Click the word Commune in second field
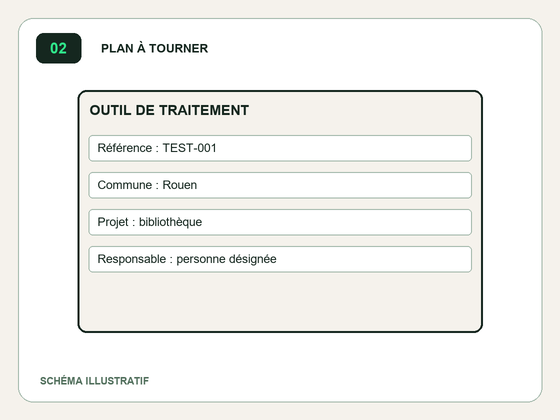The image size is (560, 420). (125, 185)
